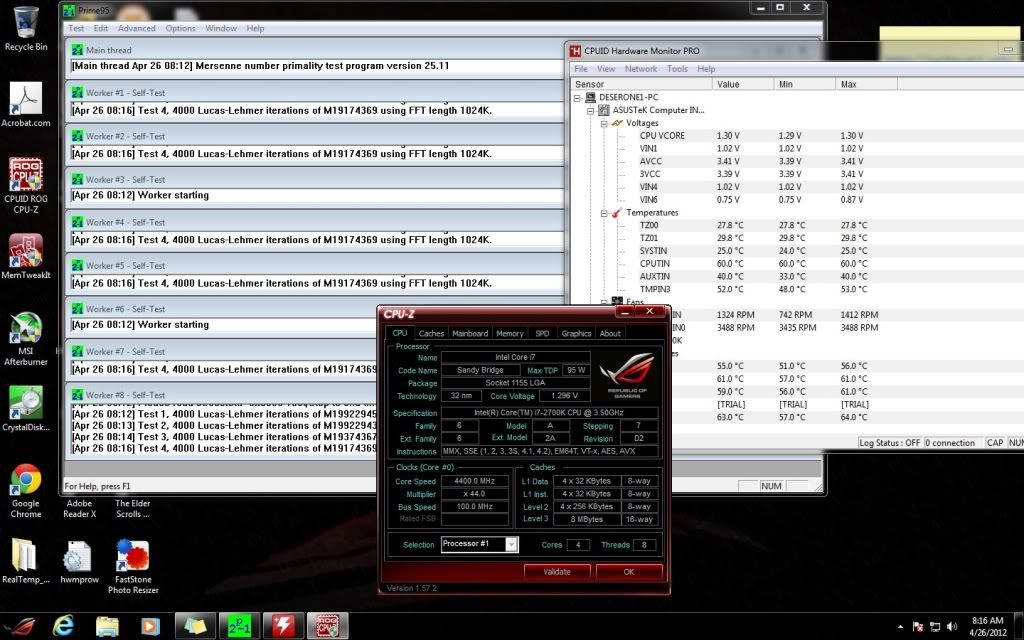Viewport: 1024px width, 640px height.
Task: Open the Edit menu in Prime95
Action: [x=101, y=28]
